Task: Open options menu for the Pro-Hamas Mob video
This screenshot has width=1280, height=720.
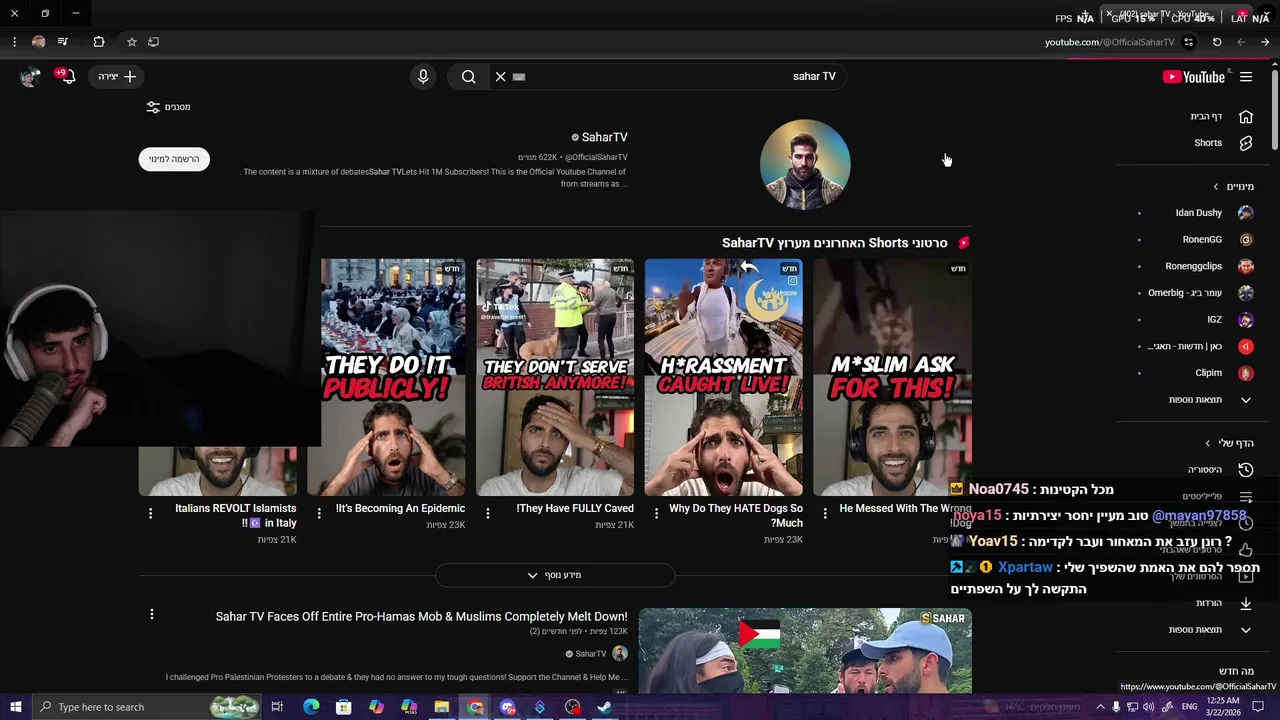Action: (152, 614)
